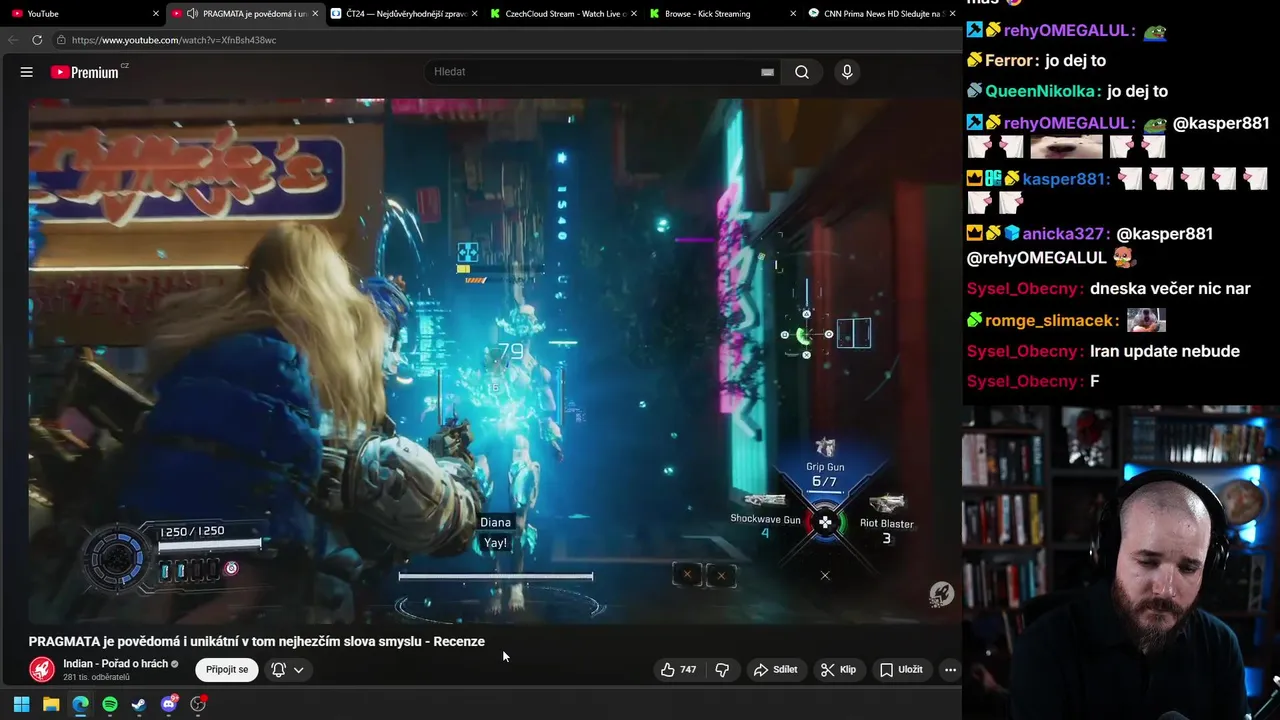Click chat username anicka327
1280x720 pixels.
click(x=1064, y=233)
